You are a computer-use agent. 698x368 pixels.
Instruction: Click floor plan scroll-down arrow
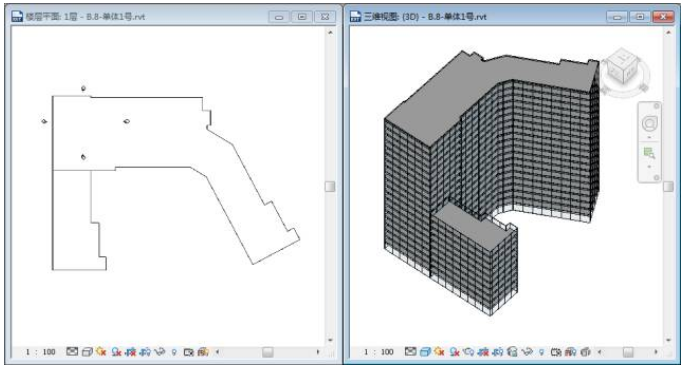click(330, 340)
